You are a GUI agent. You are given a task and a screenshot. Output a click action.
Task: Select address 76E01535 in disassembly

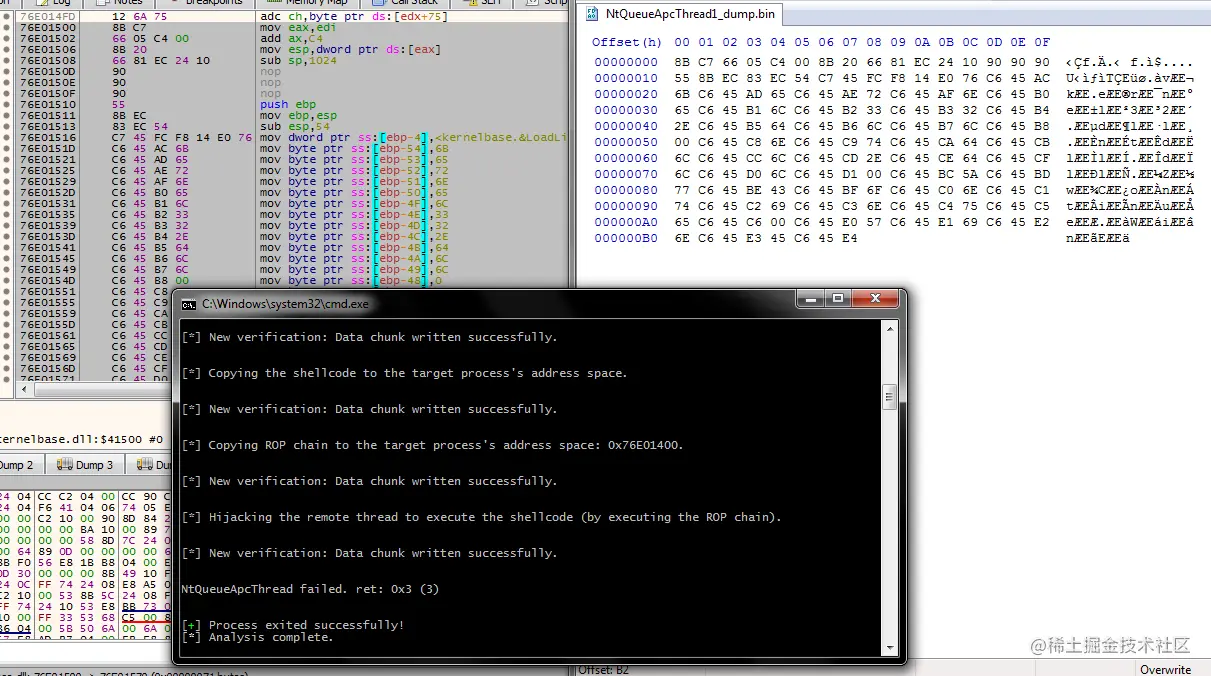[48, 215]
